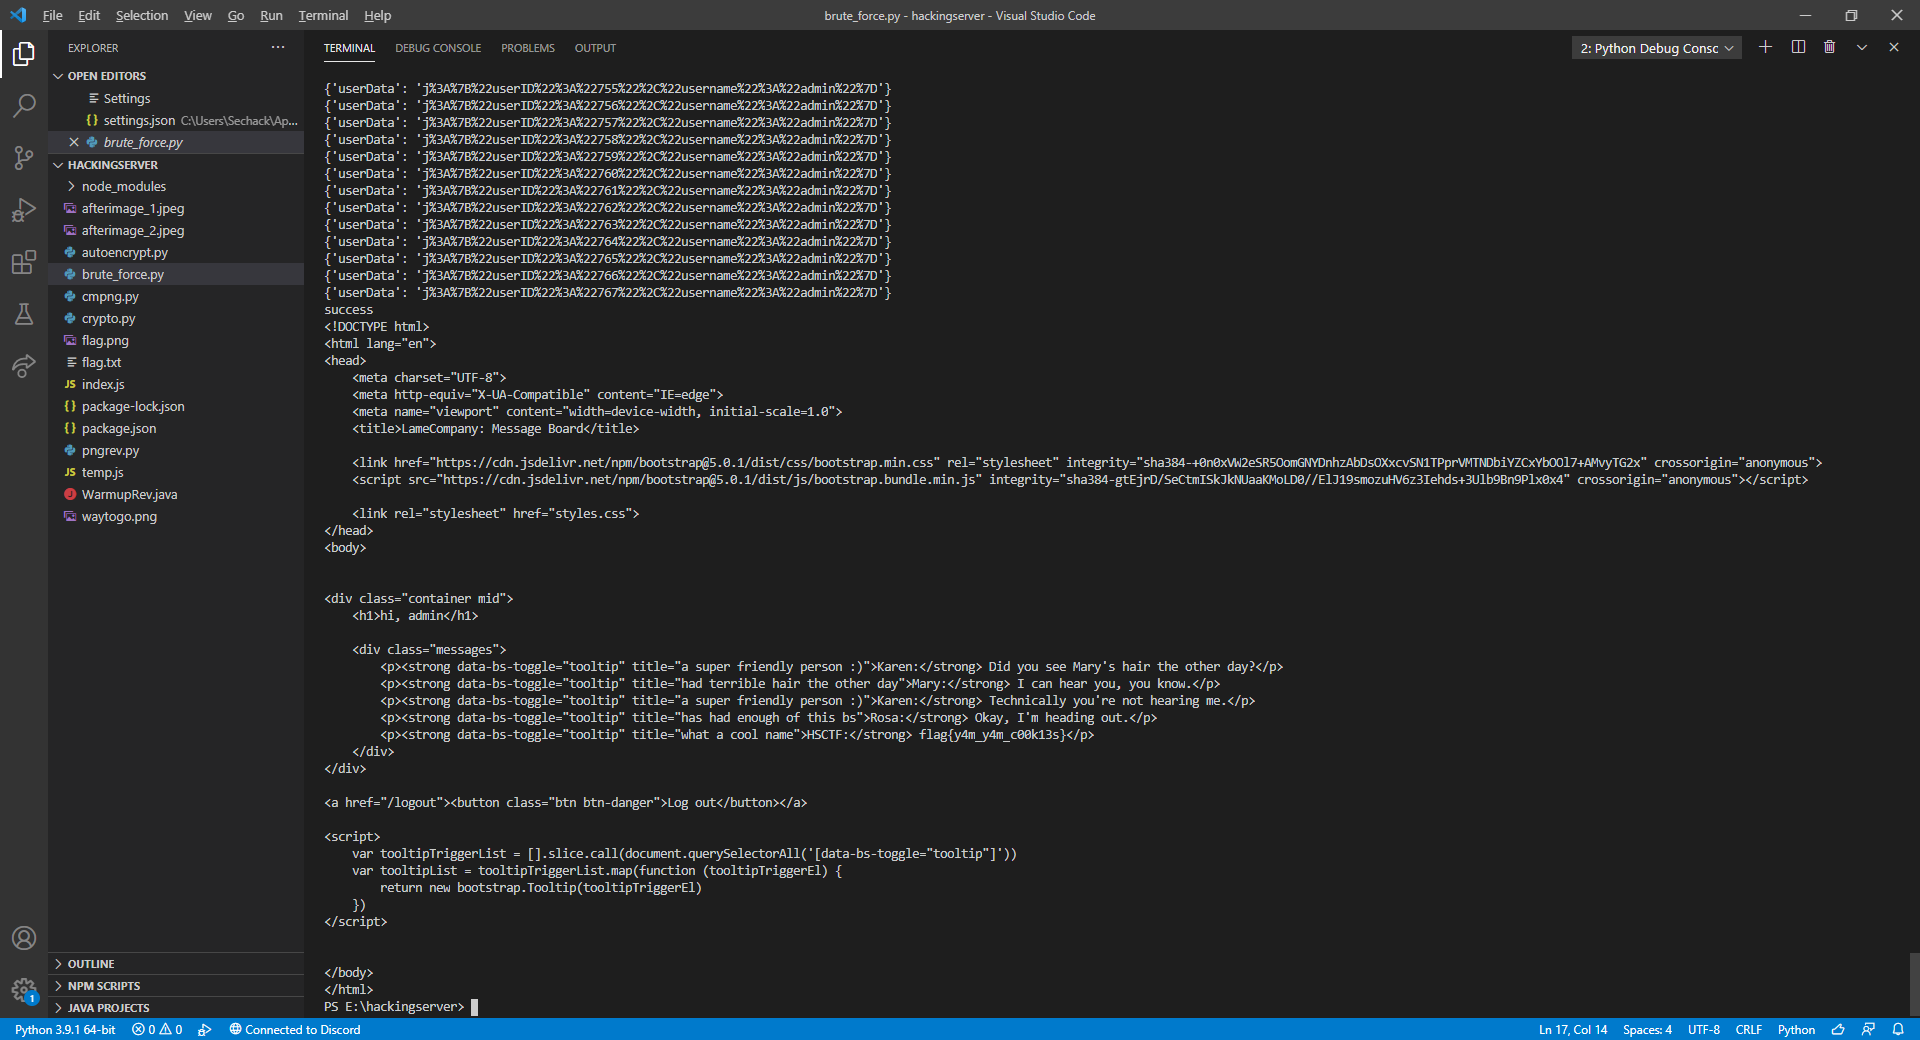Split the terminal panel
The height and width of the screenshot is (1040, 1920).
click(1798, 47)
